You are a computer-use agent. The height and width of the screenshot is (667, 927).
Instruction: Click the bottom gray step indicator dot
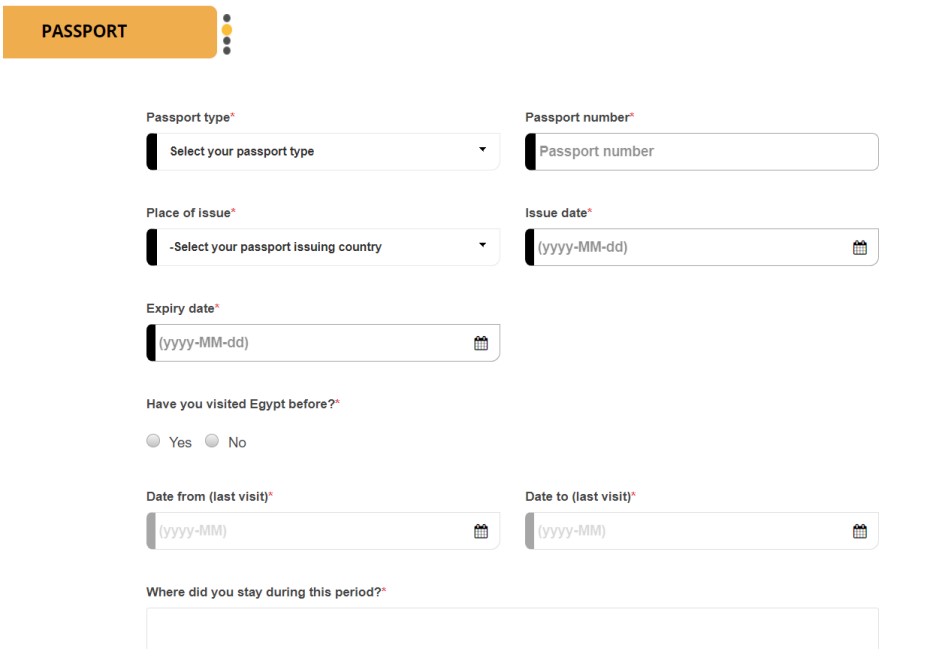click(226, 51)
